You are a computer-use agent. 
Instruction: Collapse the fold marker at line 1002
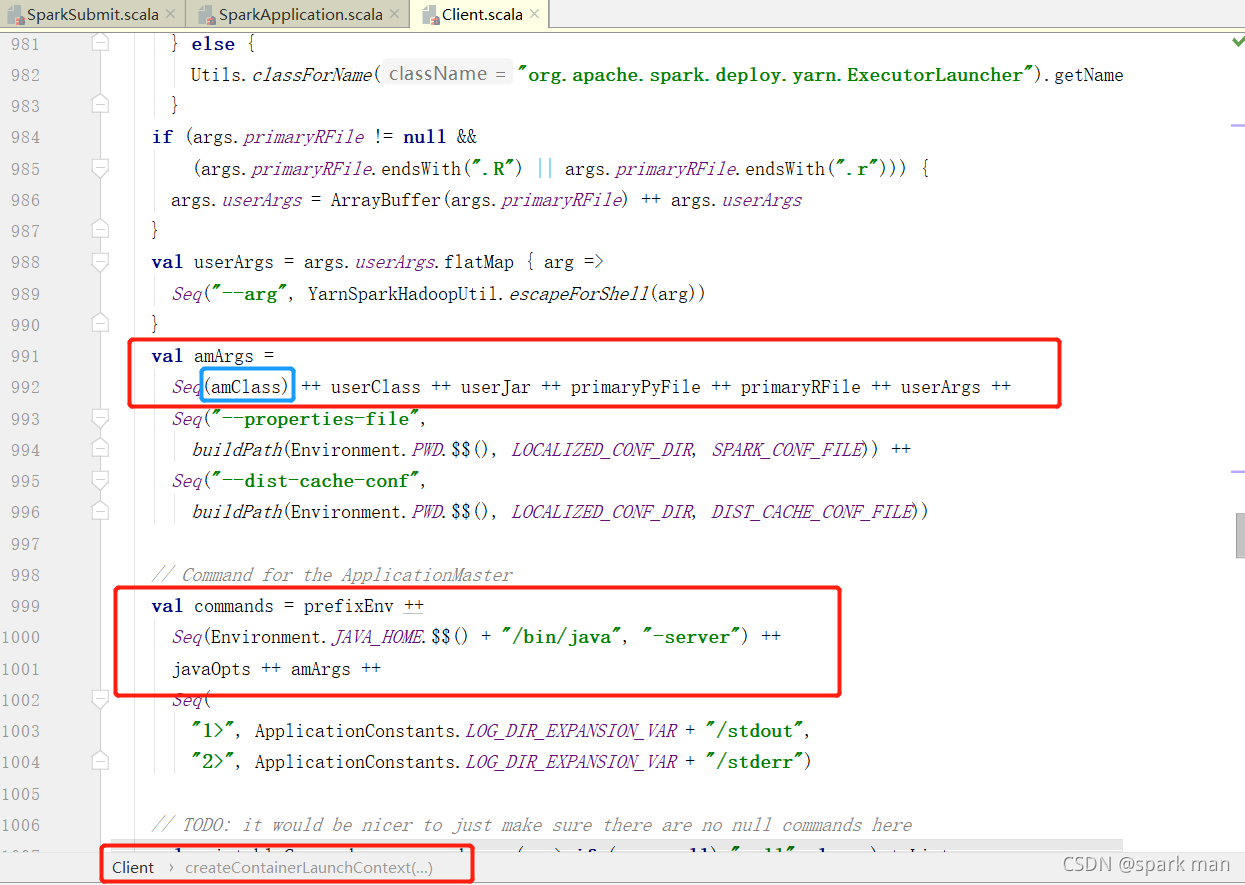[99, 699]
